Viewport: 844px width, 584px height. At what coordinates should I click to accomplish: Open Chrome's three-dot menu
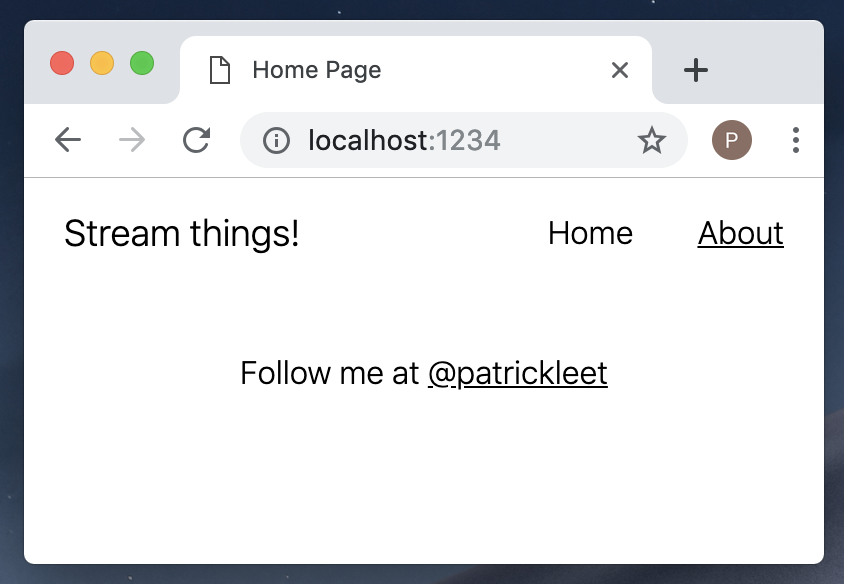(x=796, y=140)
